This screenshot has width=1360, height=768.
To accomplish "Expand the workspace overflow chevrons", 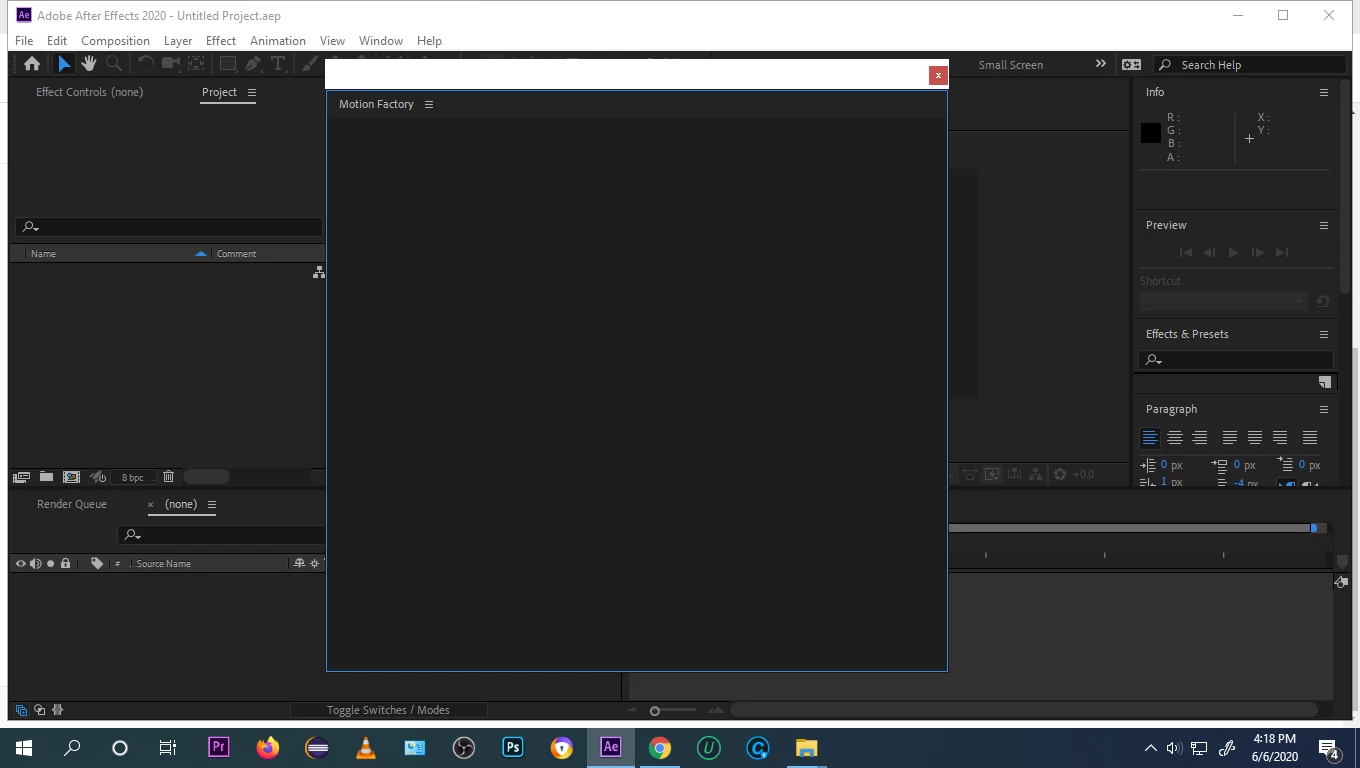I will (1101, 64).
